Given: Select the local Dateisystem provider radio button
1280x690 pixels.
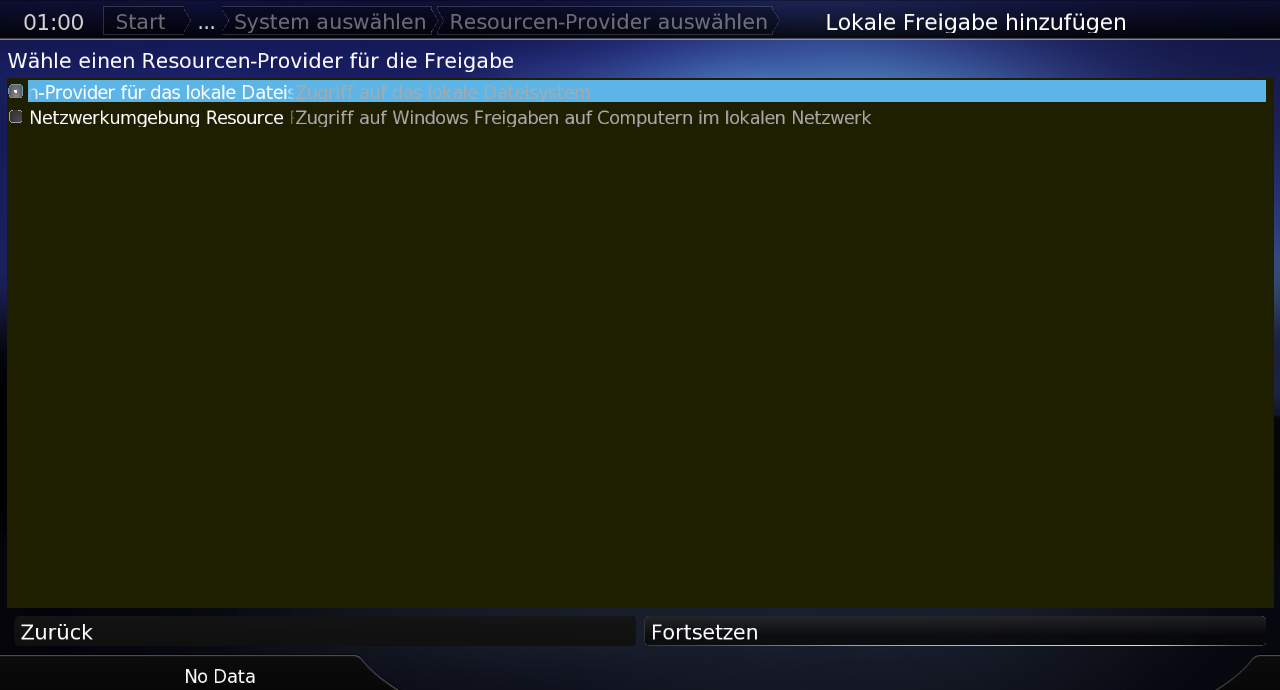Looking at the screenshot, I should (x=15, y=91).
